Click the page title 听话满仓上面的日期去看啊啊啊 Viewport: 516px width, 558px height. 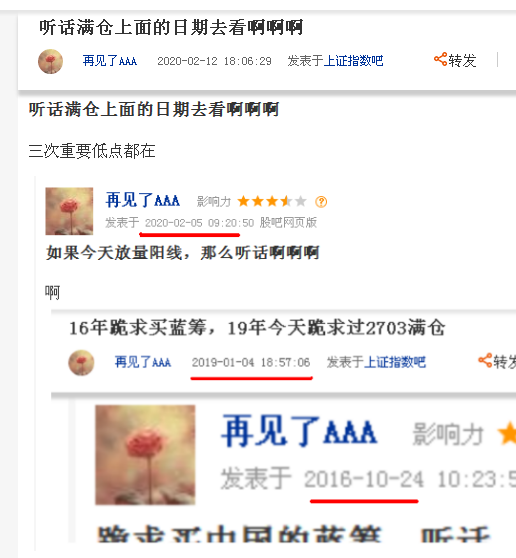pyautogui.click(x=171, y=27)
